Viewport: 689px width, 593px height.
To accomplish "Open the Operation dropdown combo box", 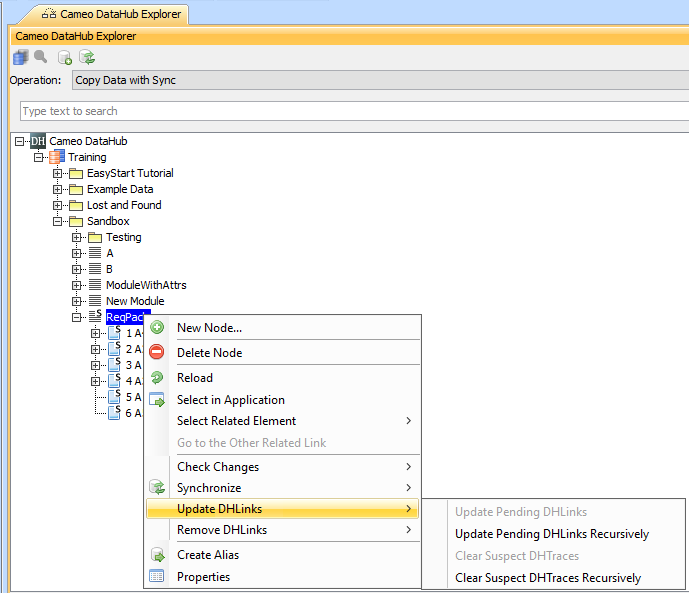I will (378, 80).
